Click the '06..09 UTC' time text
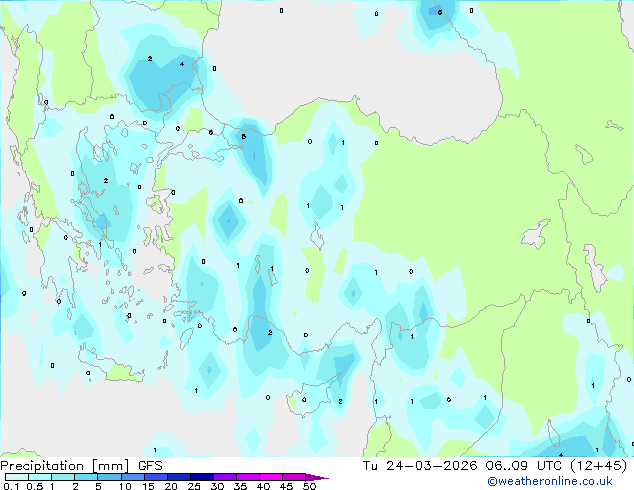The image size is (634, 490). pos(524,466)
